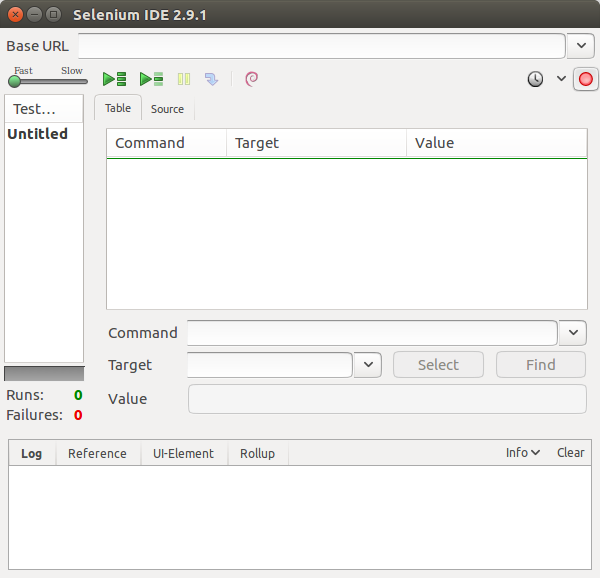600x578 pixels.
Task: Click the yellow Pause/Resume icon
Action: 184,79
